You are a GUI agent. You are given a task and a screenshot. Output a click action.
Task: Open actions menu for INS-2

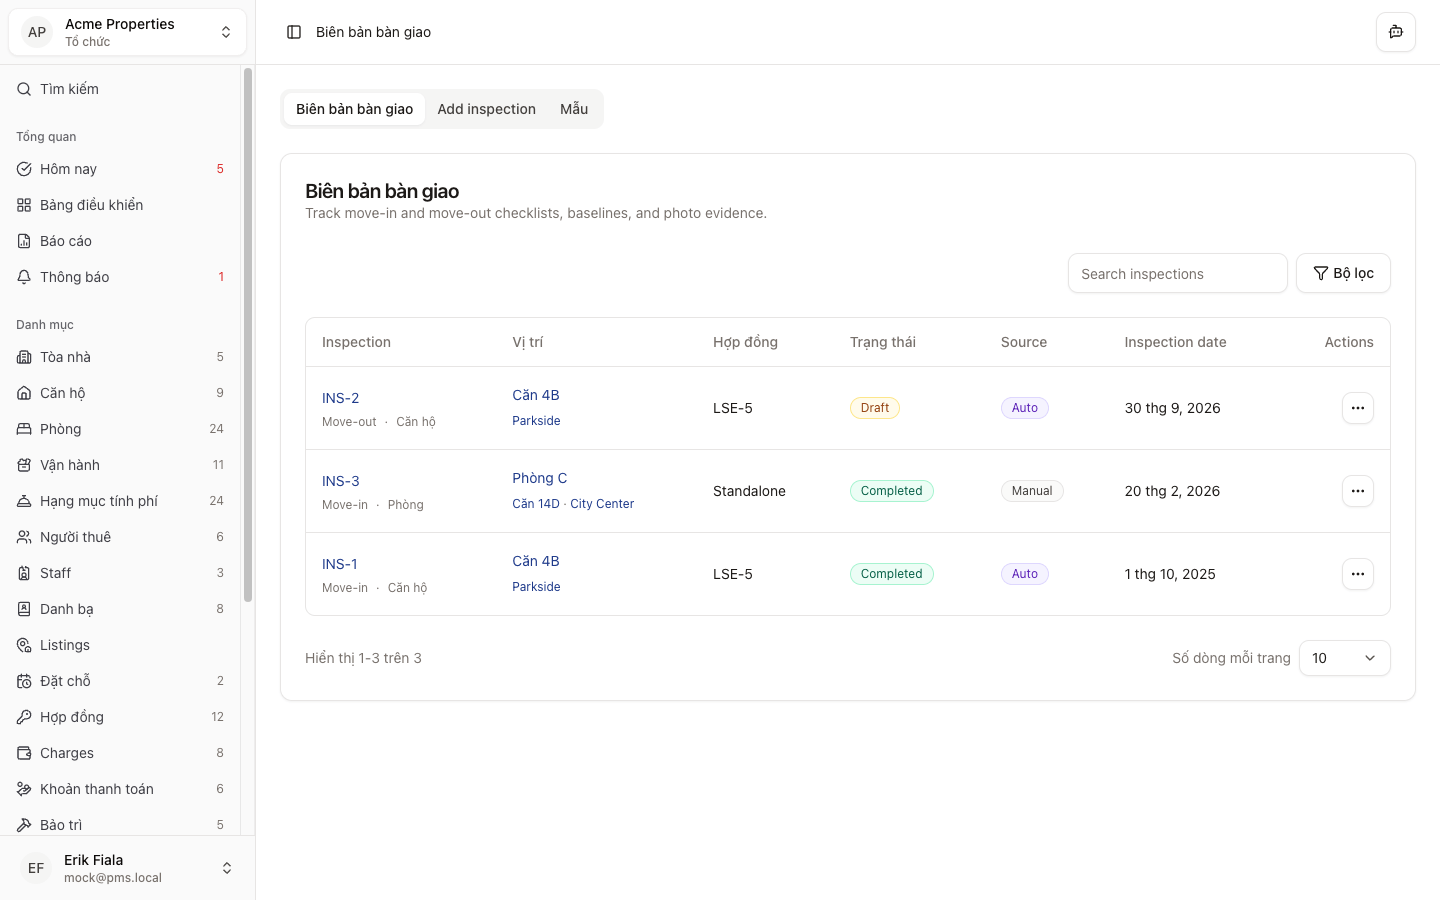[1357, 408]
